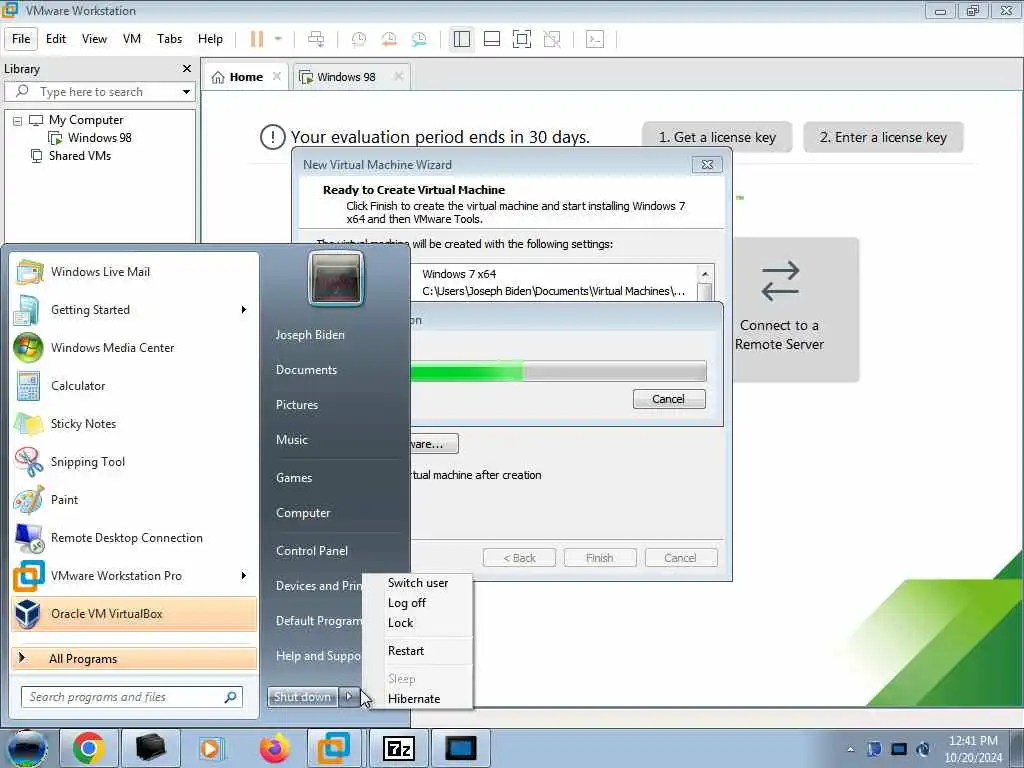Click Search programs and files box
This screenshot has height=768, width=1024.
click(x=132, y=697)
